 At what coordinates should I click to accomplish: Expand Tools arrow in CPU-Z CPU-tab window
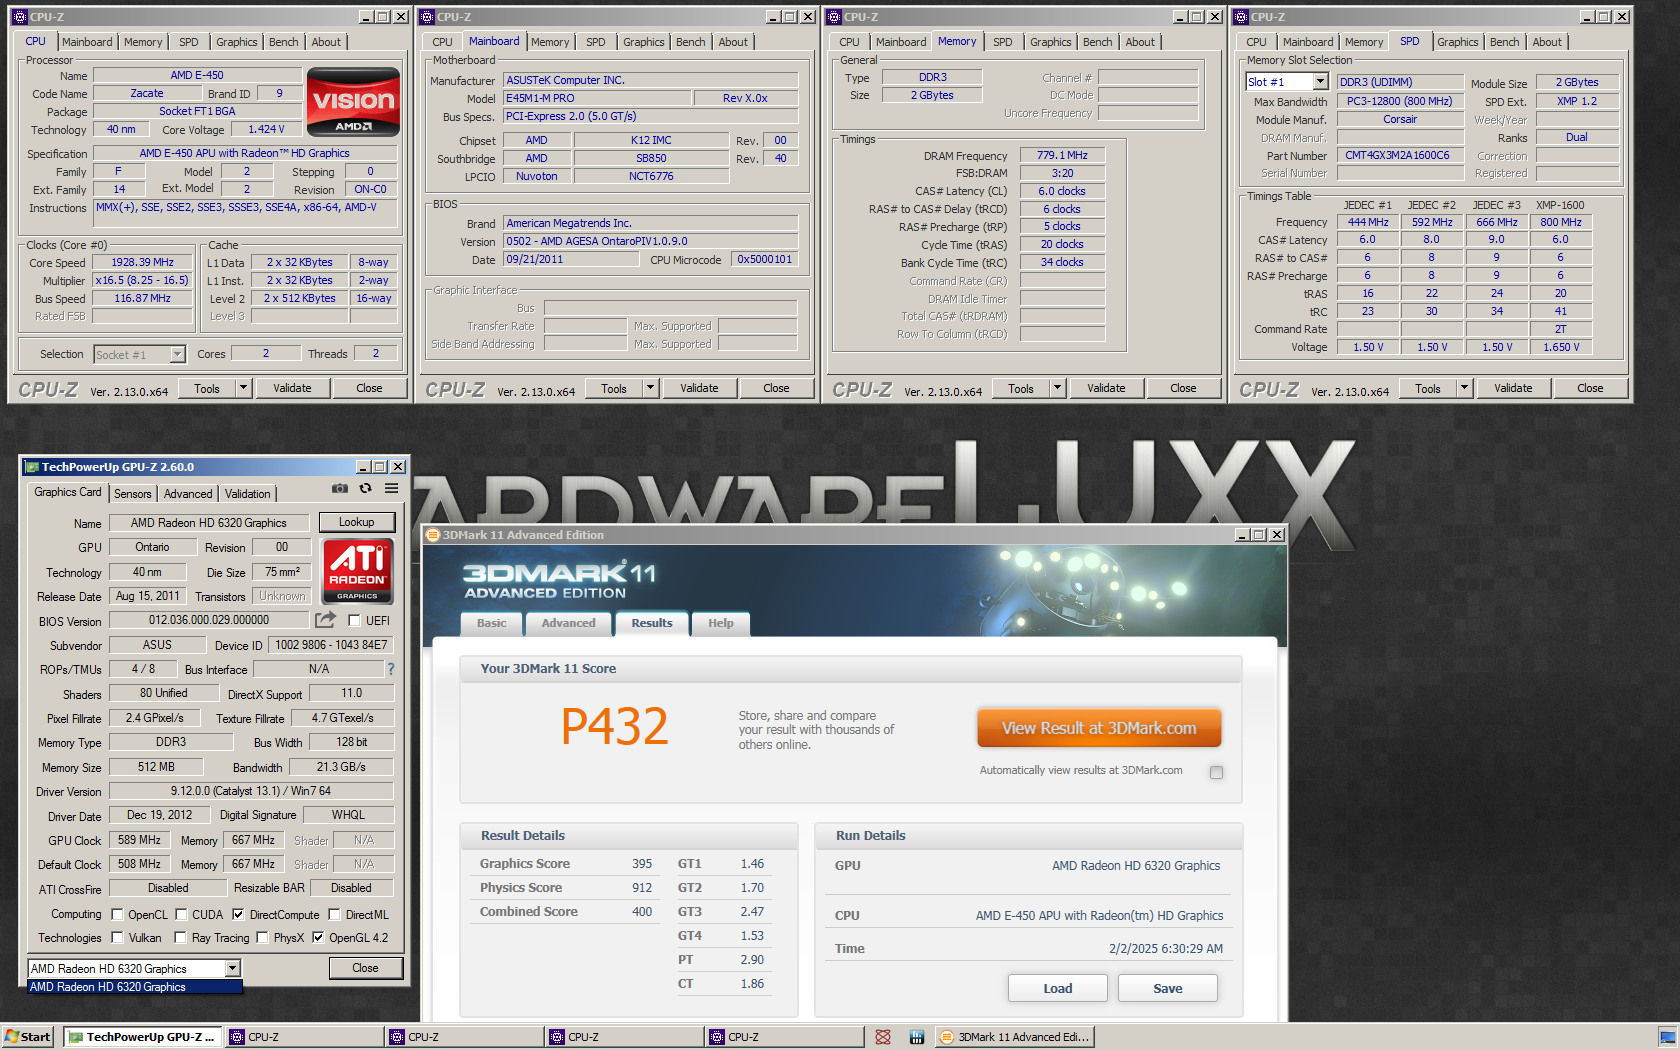(243, 388)
